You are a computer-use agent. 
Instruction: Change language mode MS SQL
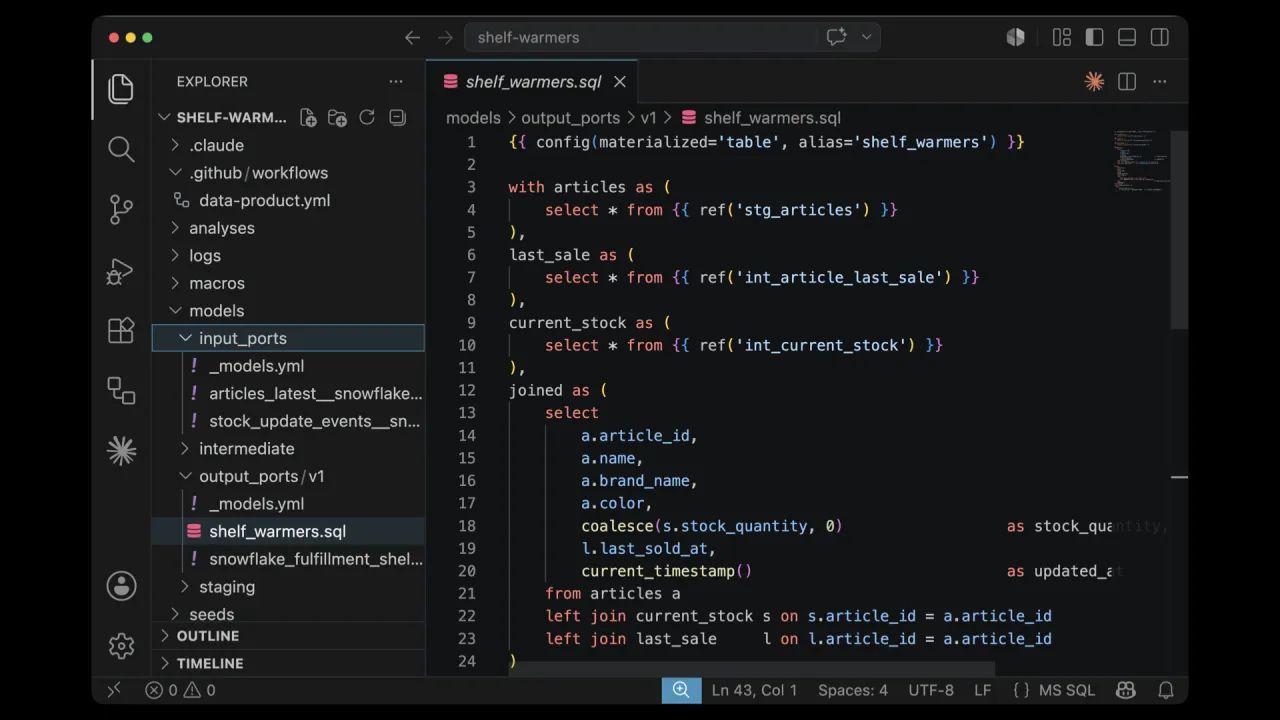pyautogui.click(x=1067, y=690)
